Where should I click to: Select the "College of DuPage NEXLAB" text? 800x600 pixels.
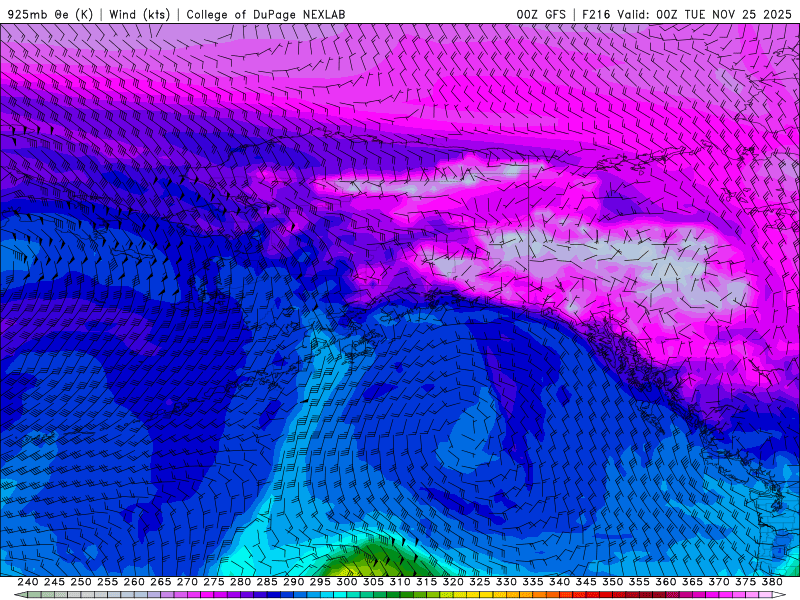coord(265,14)
